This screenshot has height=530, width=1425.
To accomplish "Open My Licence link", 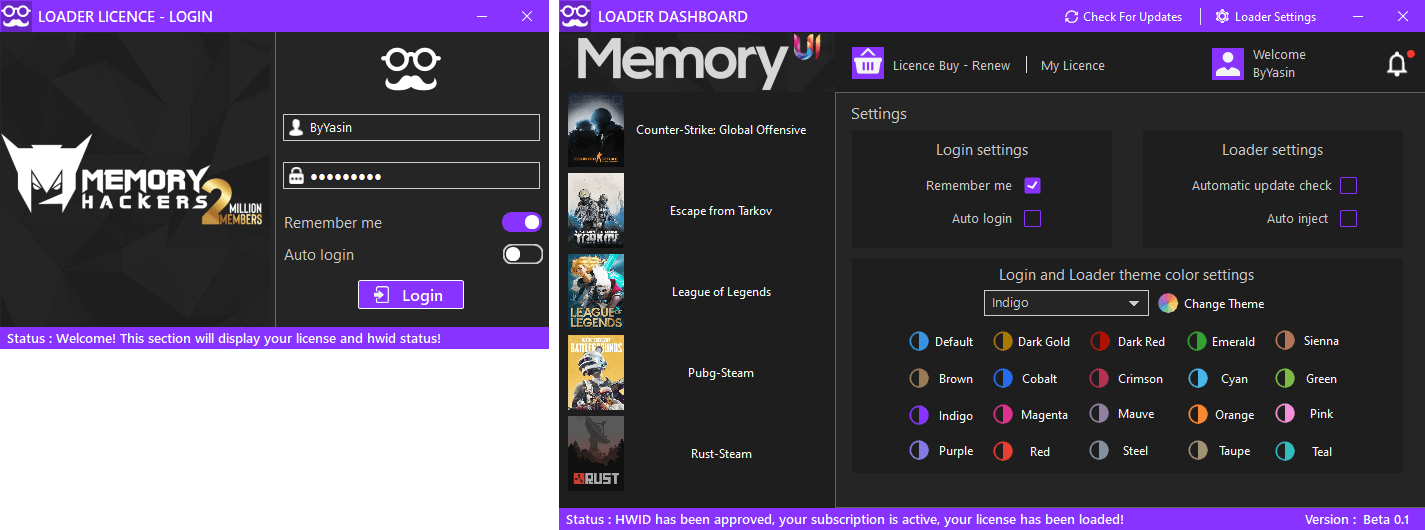I will pyautogui.click(x=1073, y=65).
